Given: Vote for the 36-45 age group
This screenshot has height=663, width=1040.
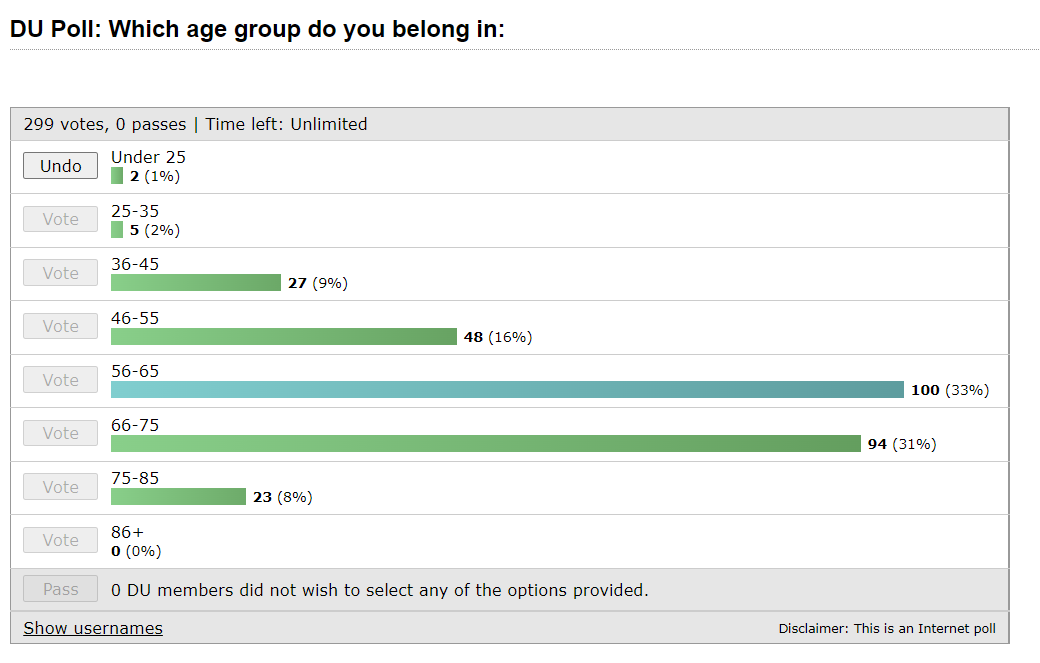Looking at the screenshot, I should 60,273.
